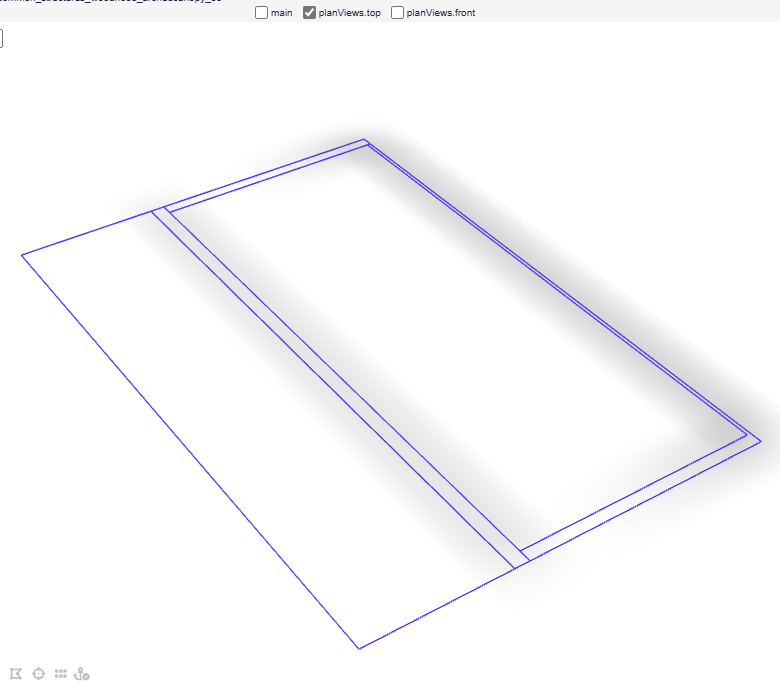Viewport: 780px width, 691px height.
Task: Click the small box at the left edge
Action: click(1, 39)
